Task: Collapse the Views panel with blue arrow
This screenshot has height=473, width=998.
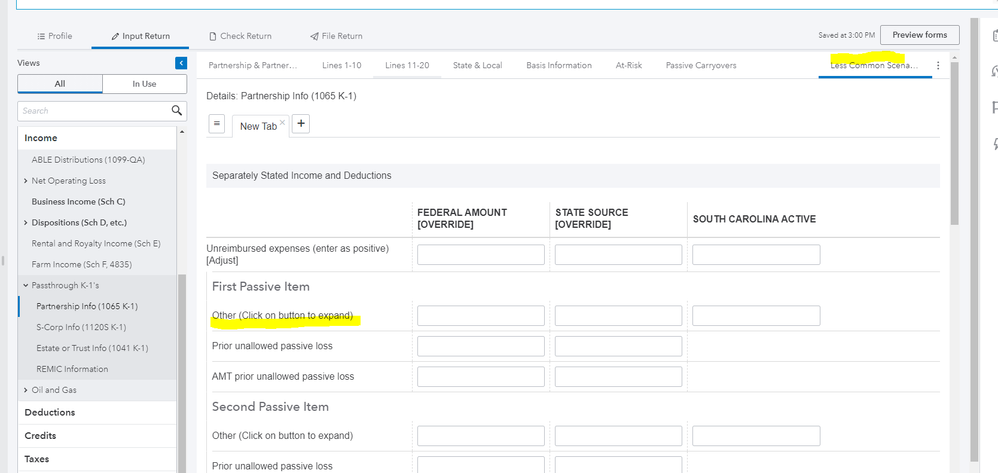Action: click(181, 63)
